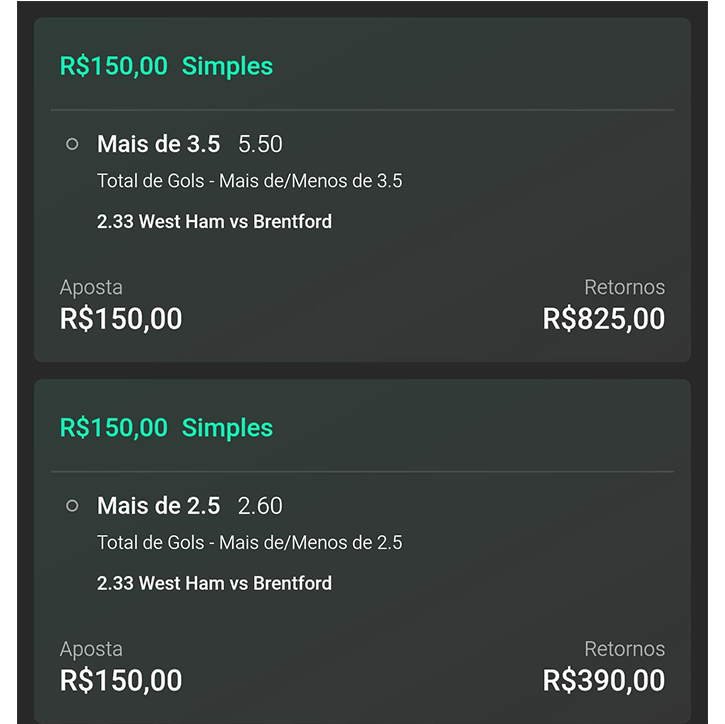Click the Retornos label above R$825,00
Viewport: 725px width, 724px height.
pyautogui.click(x=624, y=287)
